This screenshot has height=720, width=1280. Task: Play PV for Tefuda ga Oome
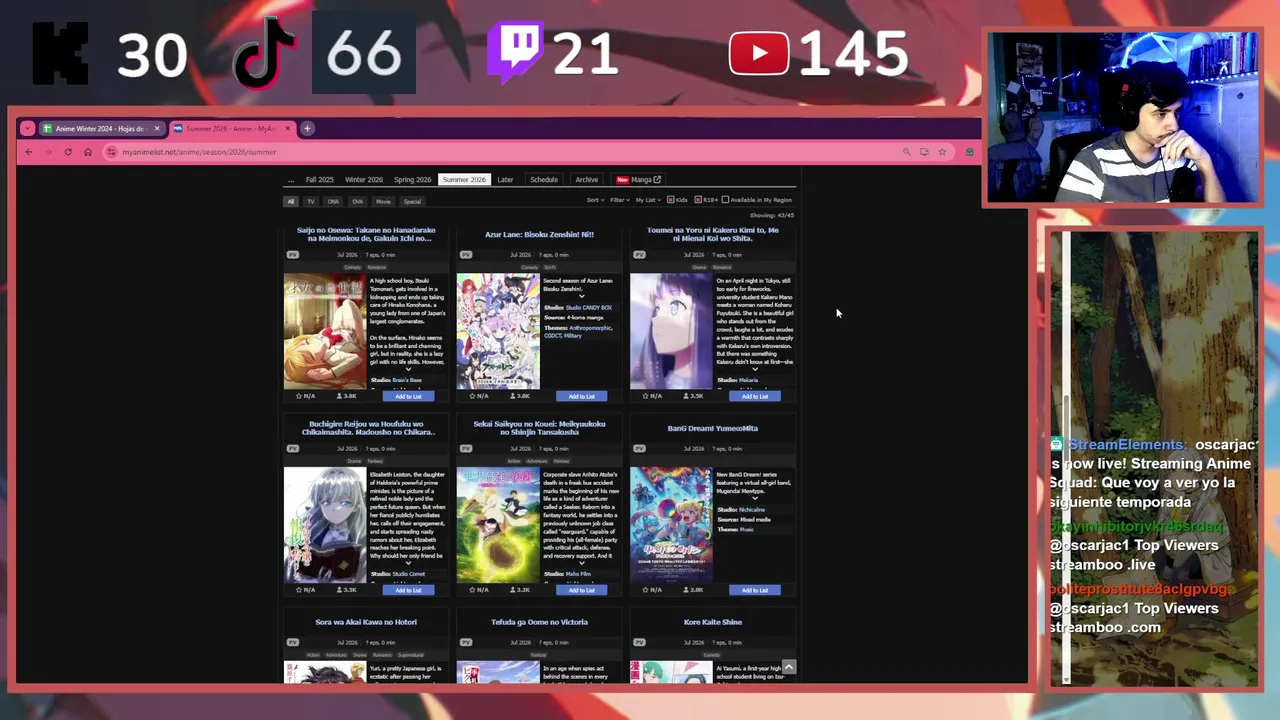click(x=466, y=643)
